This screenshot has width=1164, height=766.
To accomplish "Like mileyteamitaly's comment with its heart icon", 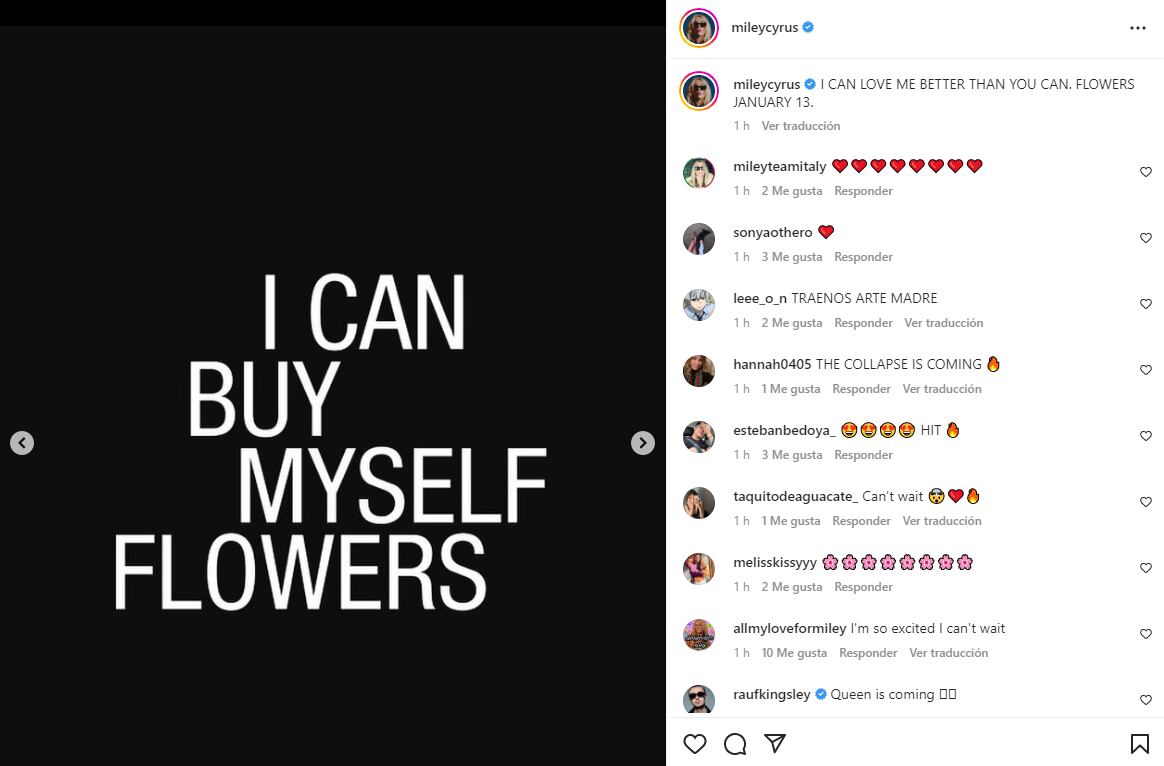I will 1145,172.
